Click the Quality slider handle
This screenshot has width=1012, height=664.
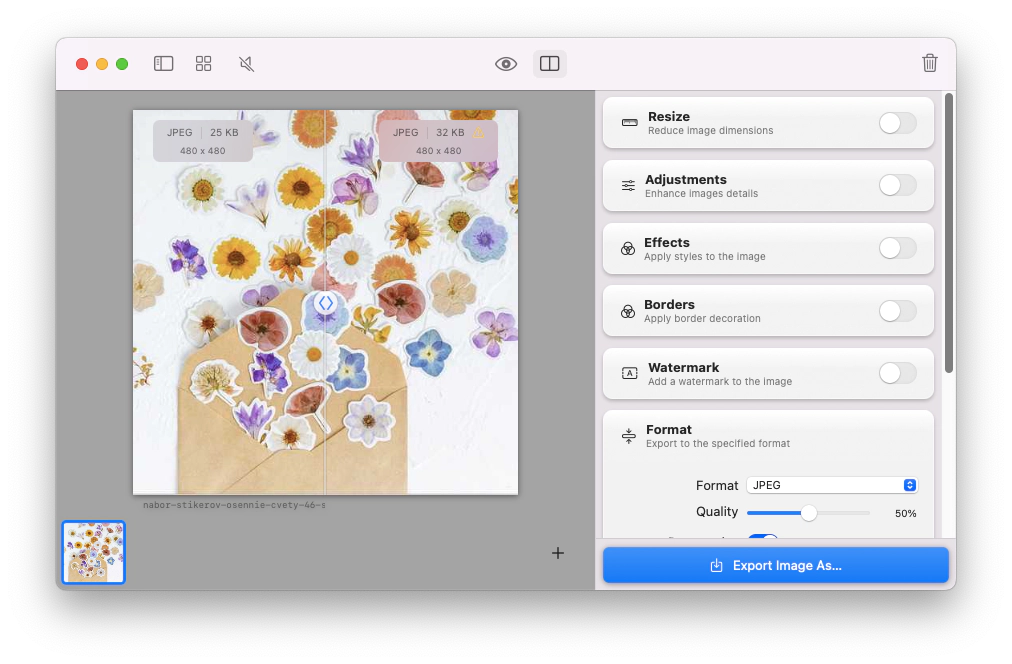tap(808, 513)
